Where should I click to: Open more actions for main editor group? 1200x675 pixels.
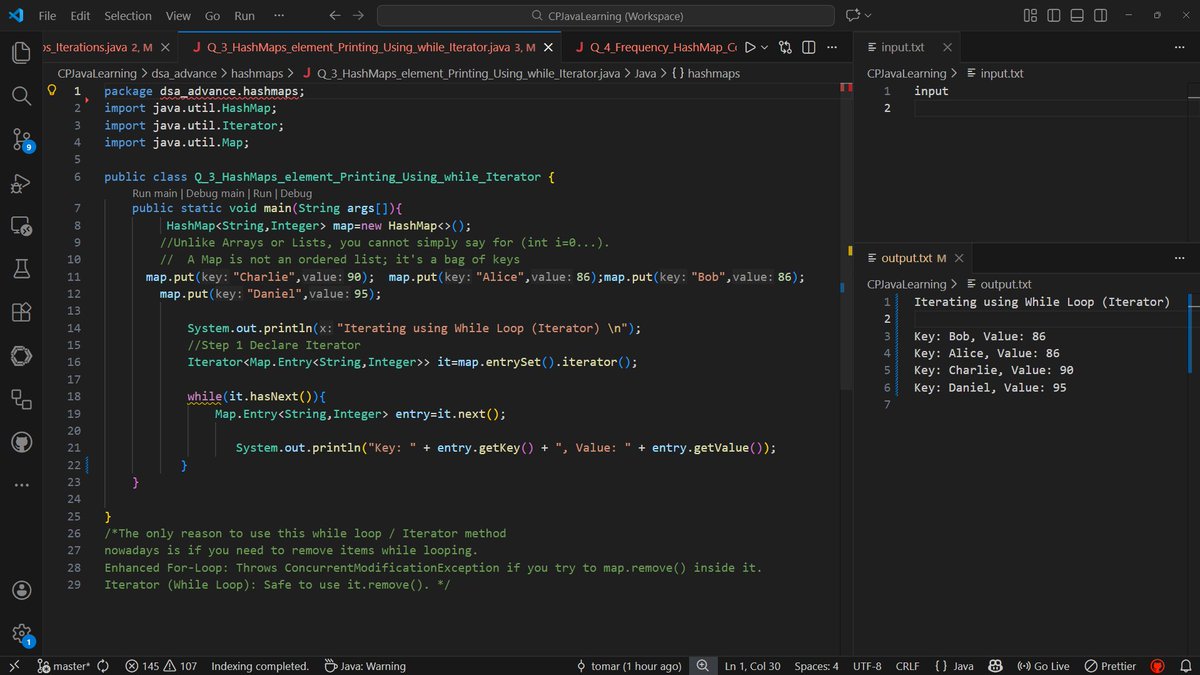click(831, 47)
